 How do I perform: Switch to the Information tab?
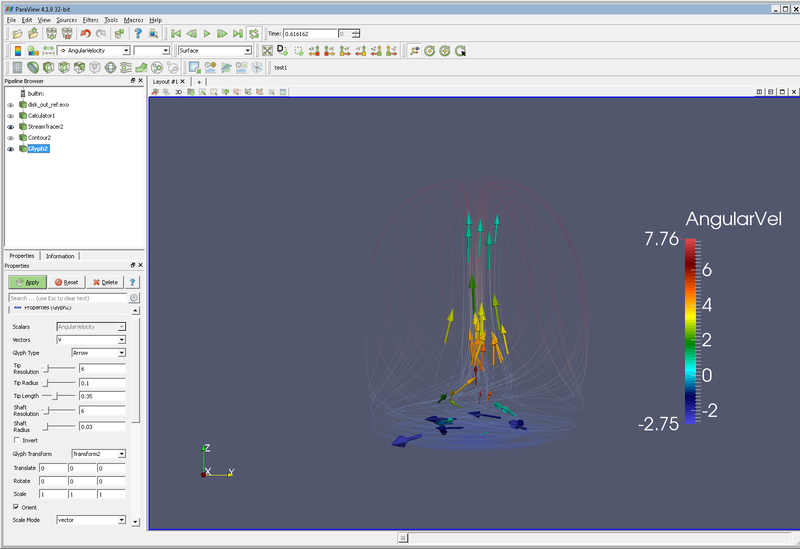coord(60,256)
